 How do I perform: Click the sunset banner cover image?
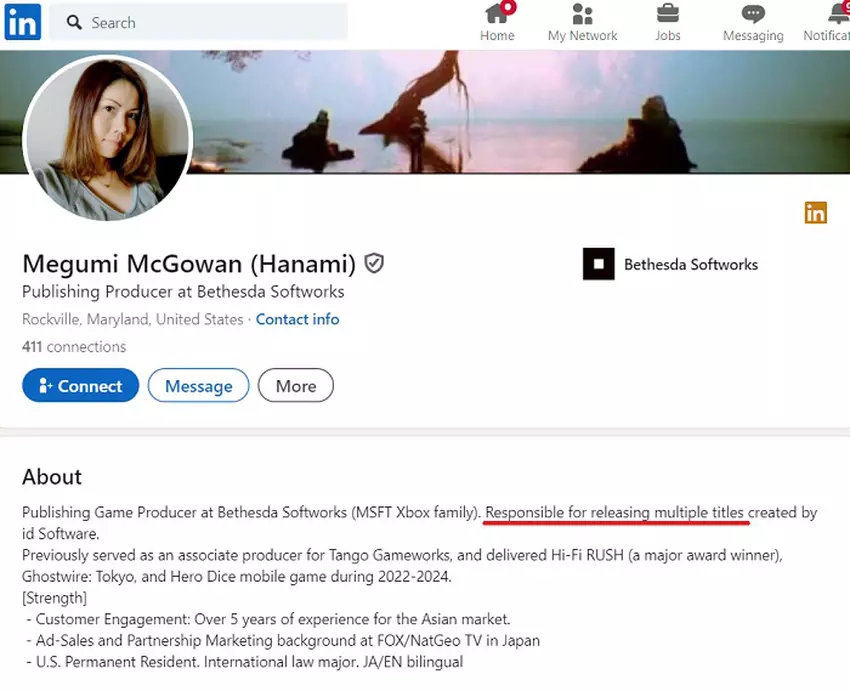[x=520, y=110]
